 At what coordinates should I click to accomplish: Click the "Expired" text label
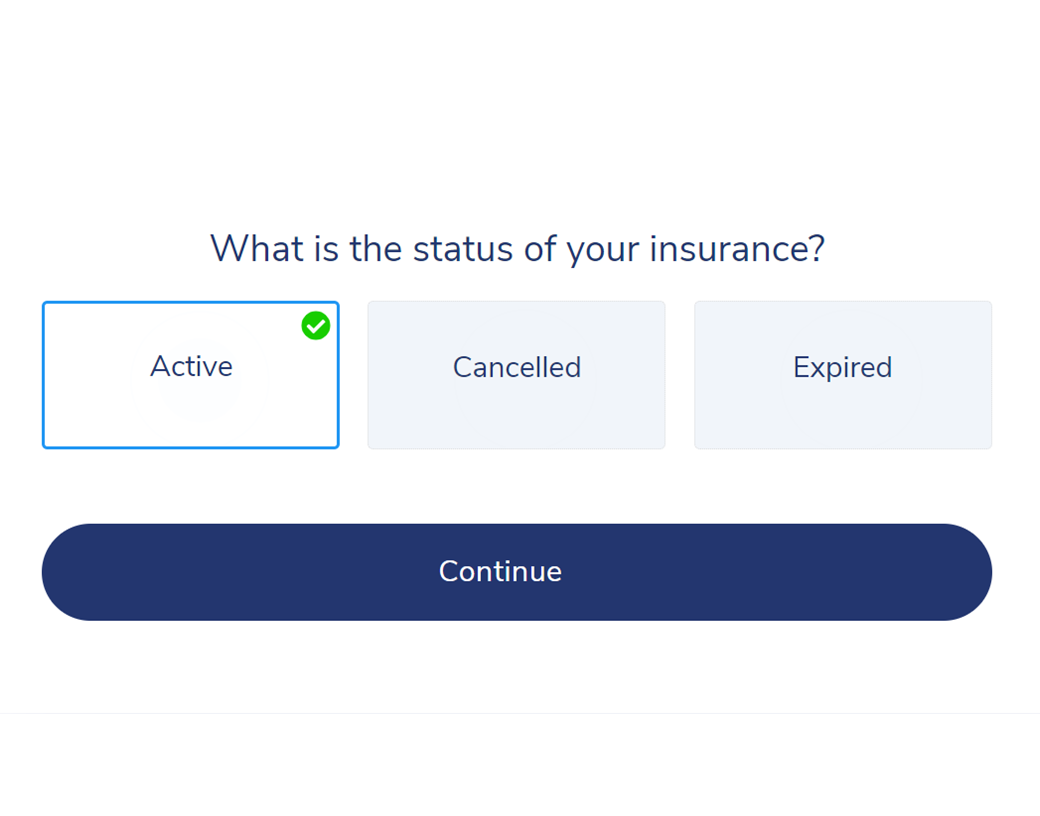coord(843,368)
